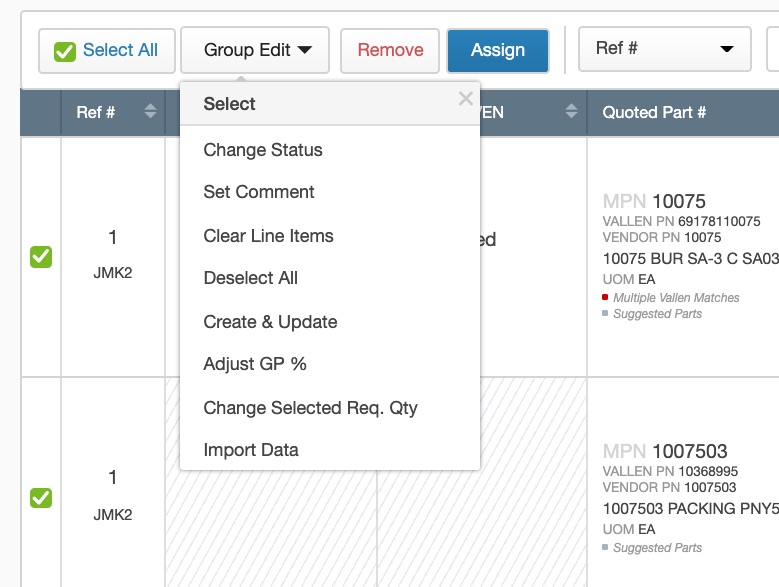Choose Change Status from the menu
The image size is (779, 587).
coord(263,150)
